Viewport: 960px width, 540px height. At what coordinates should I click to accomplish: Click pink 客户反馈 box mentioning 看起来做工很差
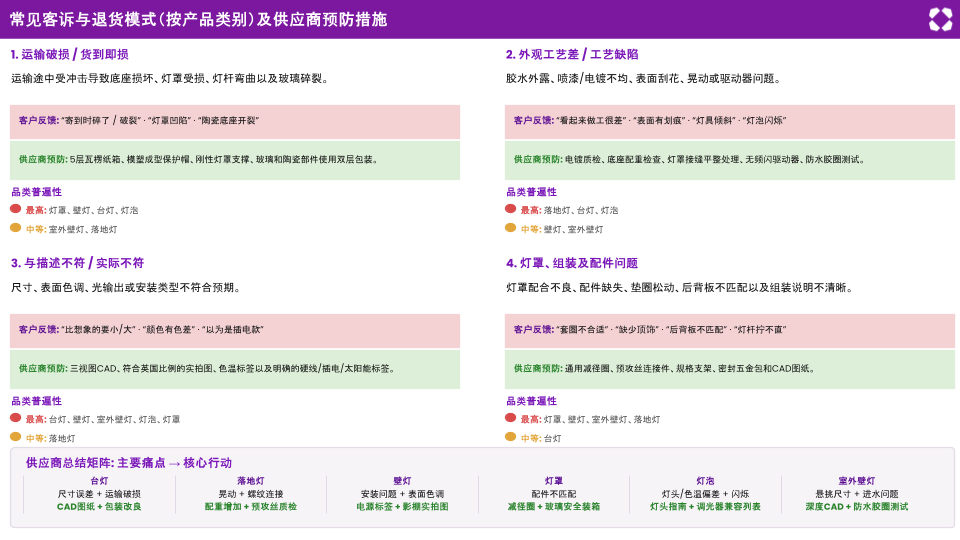(730, 121)
